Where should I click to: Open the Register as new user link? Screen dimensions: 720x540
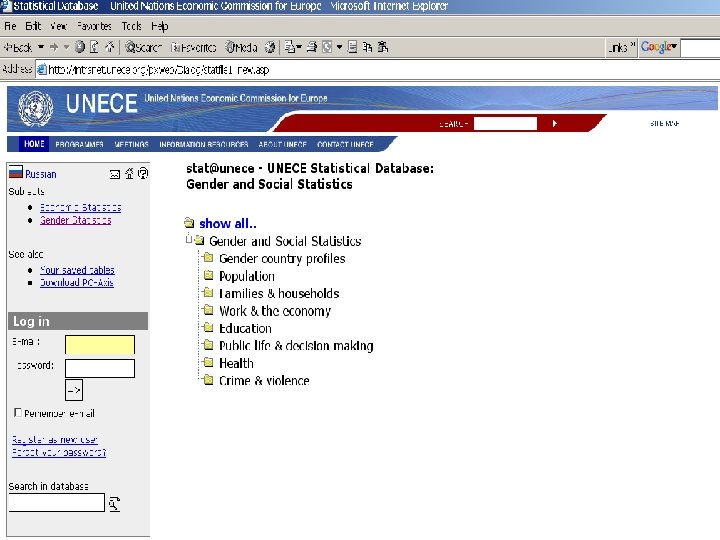55,439
